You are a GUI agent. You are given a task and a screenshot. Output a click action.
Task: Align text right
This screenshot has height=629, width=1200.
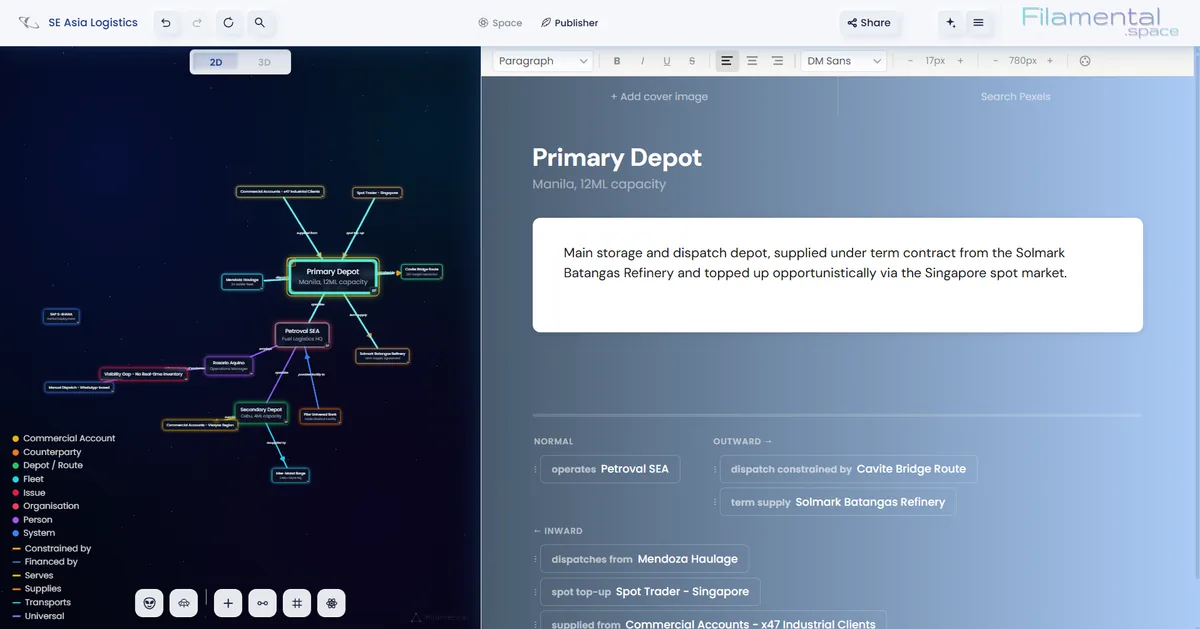(777, 61)
